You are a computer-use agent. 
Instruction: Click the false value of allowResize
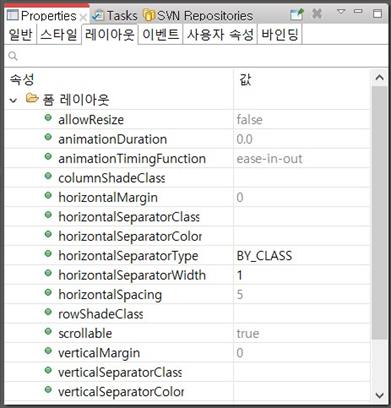click(x=250, y=120)
